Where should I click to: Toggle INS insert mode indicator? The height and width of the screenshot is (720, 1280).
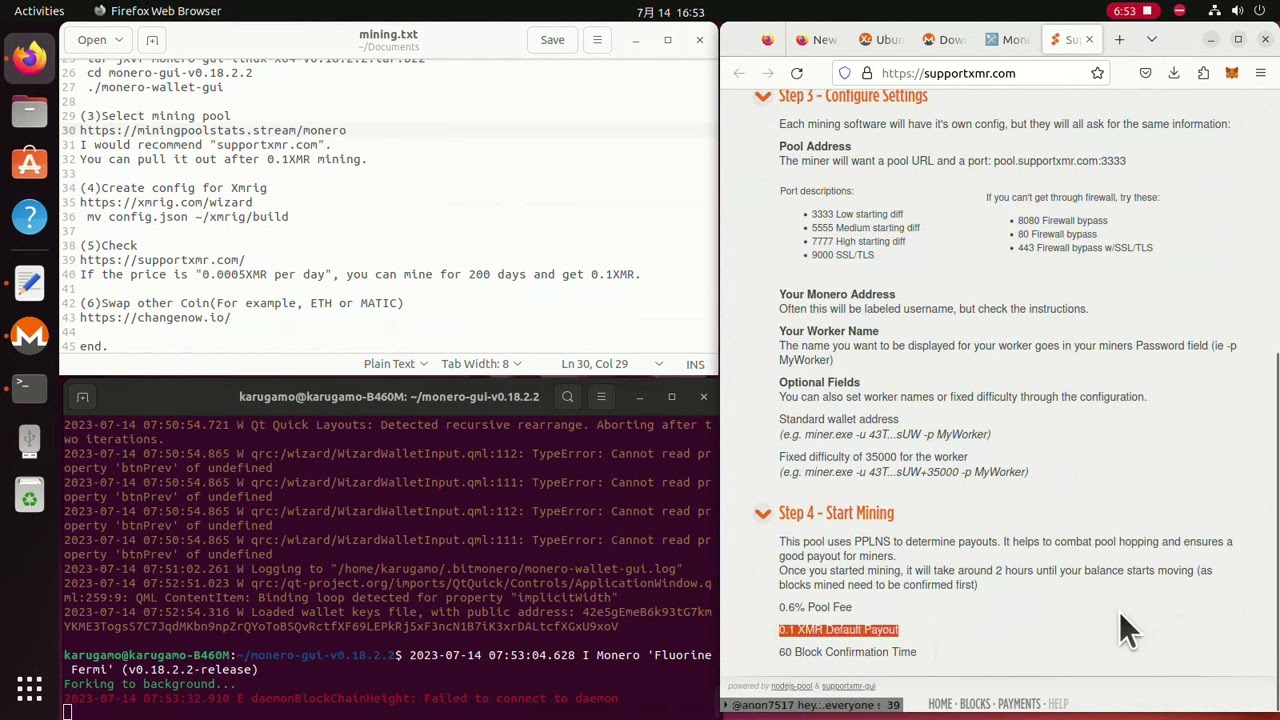coord(695,364)
